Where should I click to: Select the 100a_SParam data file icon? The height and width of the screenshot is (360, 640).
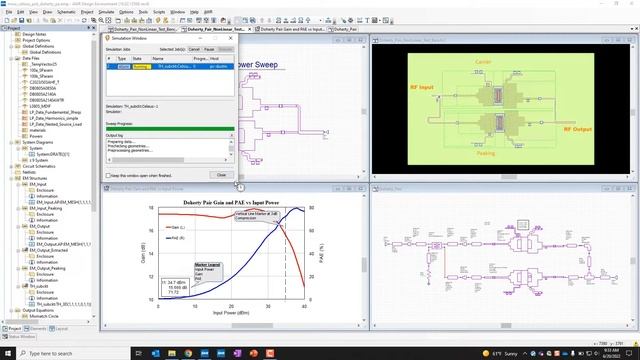(x=25, y=70)
